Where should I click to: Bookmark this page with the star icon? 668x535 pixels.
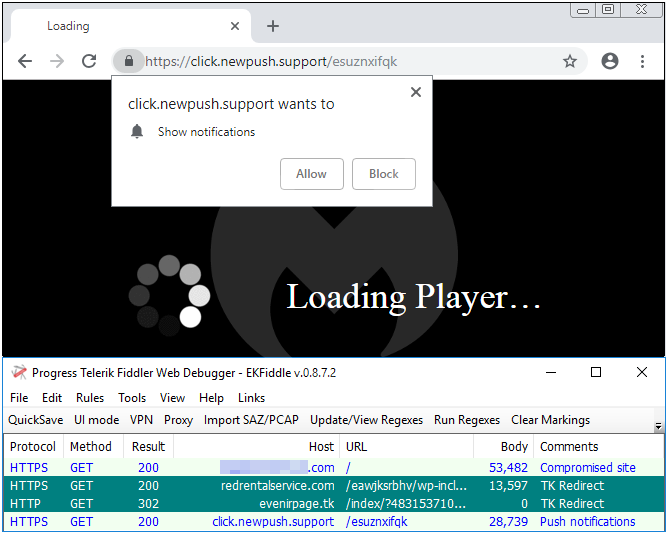[570, 61]
